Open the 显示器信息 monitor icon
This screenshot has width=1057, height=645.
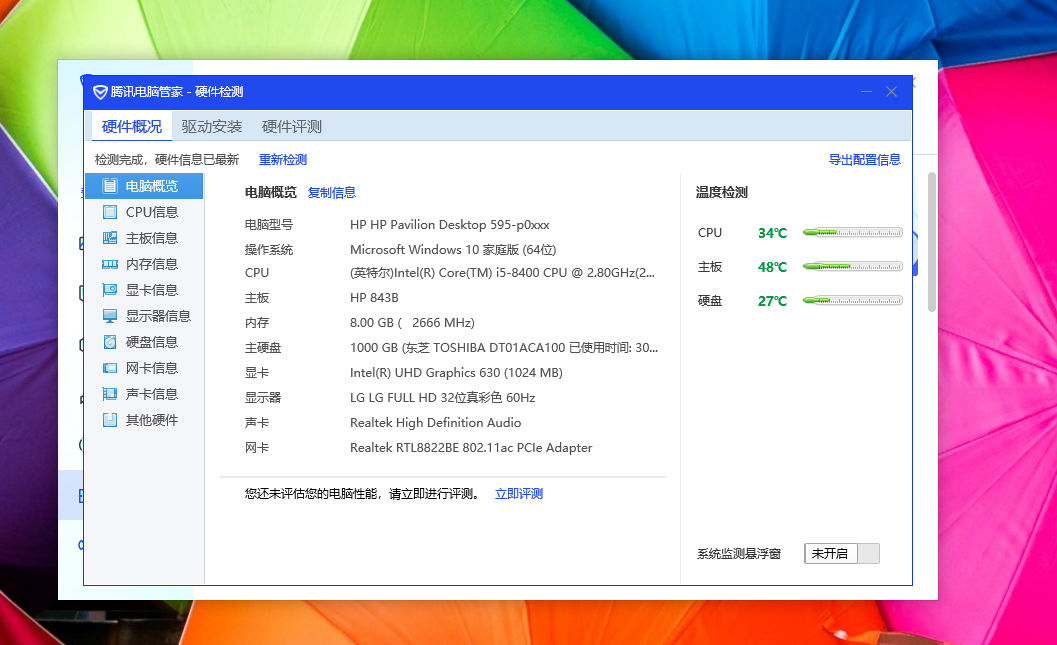[x=109, y=316]
